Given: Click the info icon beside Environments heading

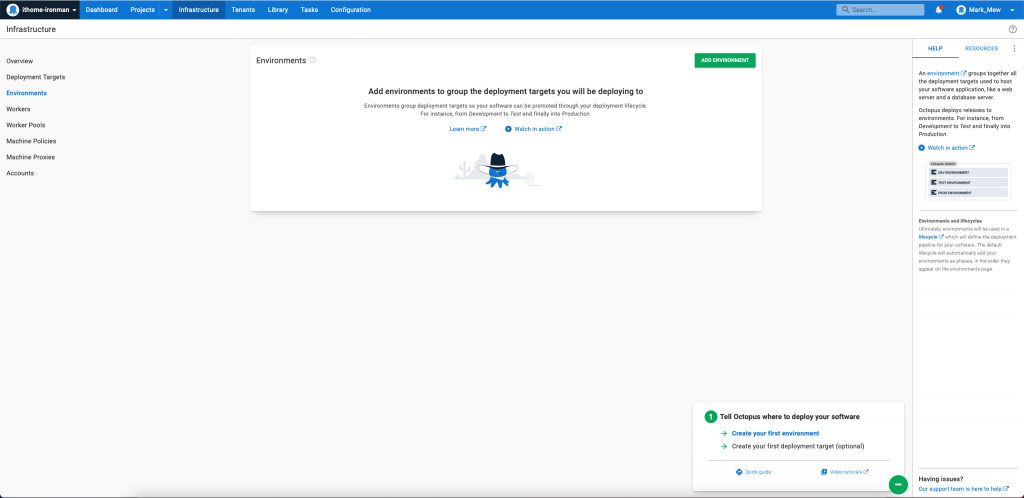Looking at the screenshot, I should [x=313, y=60].
